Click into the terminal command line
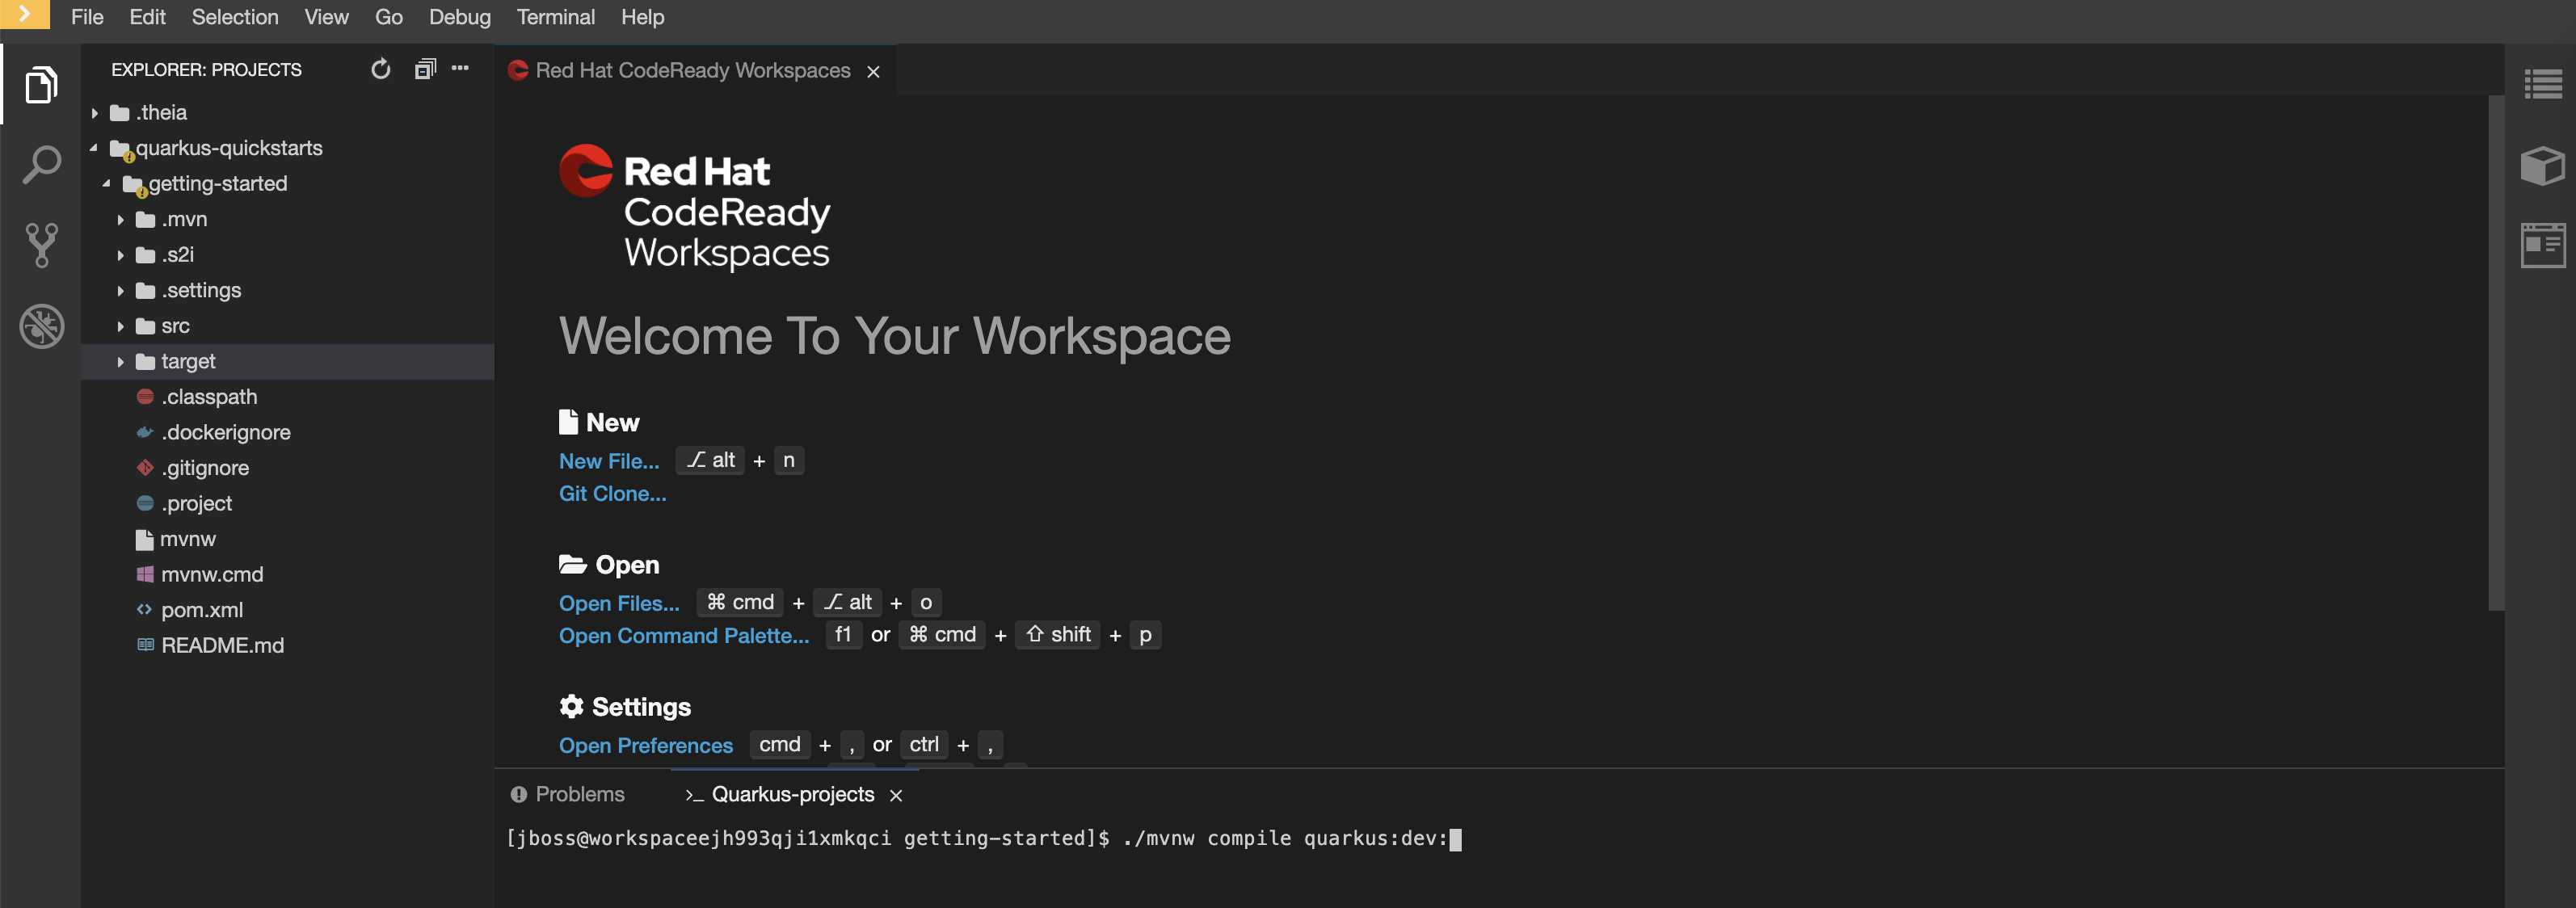The height and width of the screenshot is (908, 2576). coord(985,839)
